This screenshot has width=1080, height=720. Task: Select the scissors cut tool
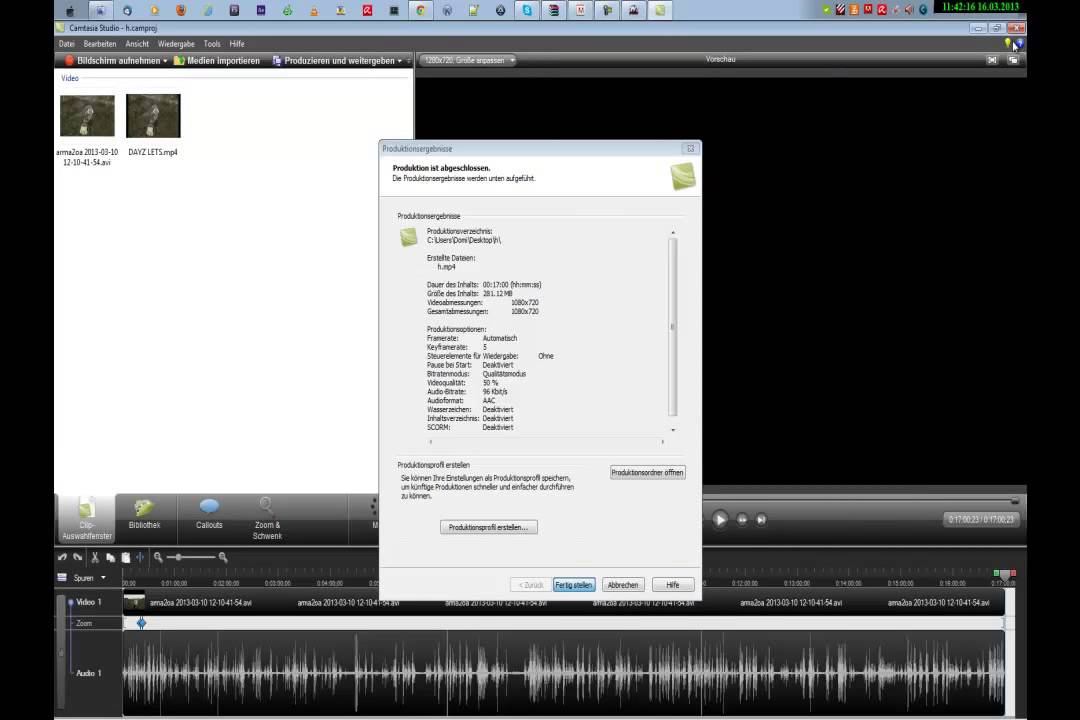tap(95, 557)
